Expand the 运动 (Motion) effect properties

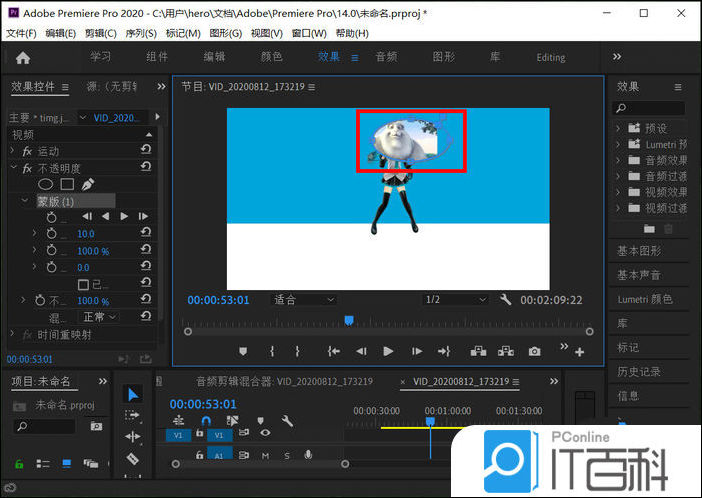[14, 151]
